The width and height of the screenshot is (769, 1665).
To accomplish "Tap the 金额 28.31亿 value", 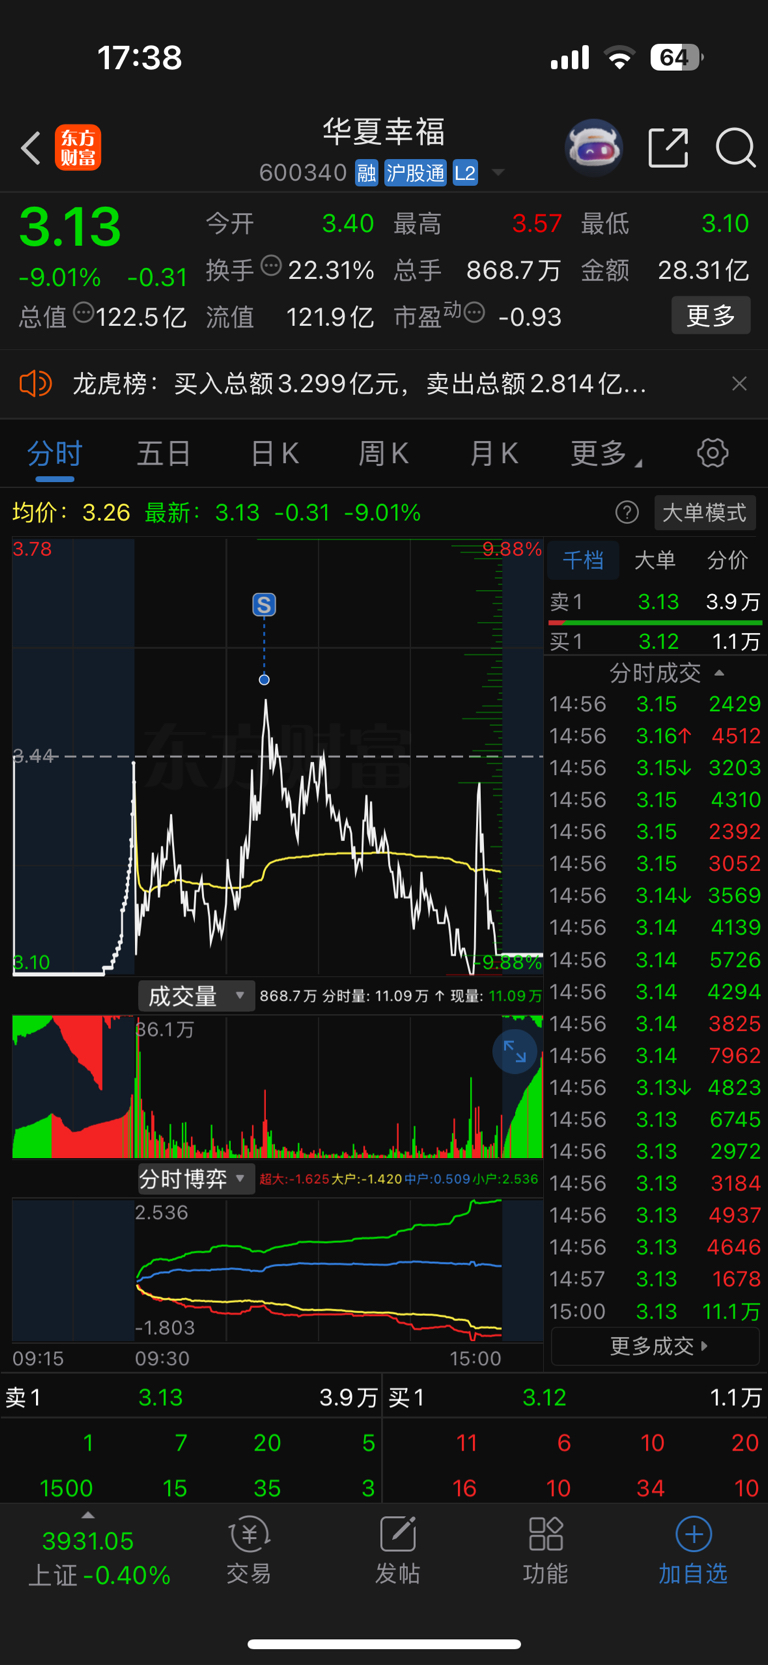I will pyautogui.click(x=703, y=270).
